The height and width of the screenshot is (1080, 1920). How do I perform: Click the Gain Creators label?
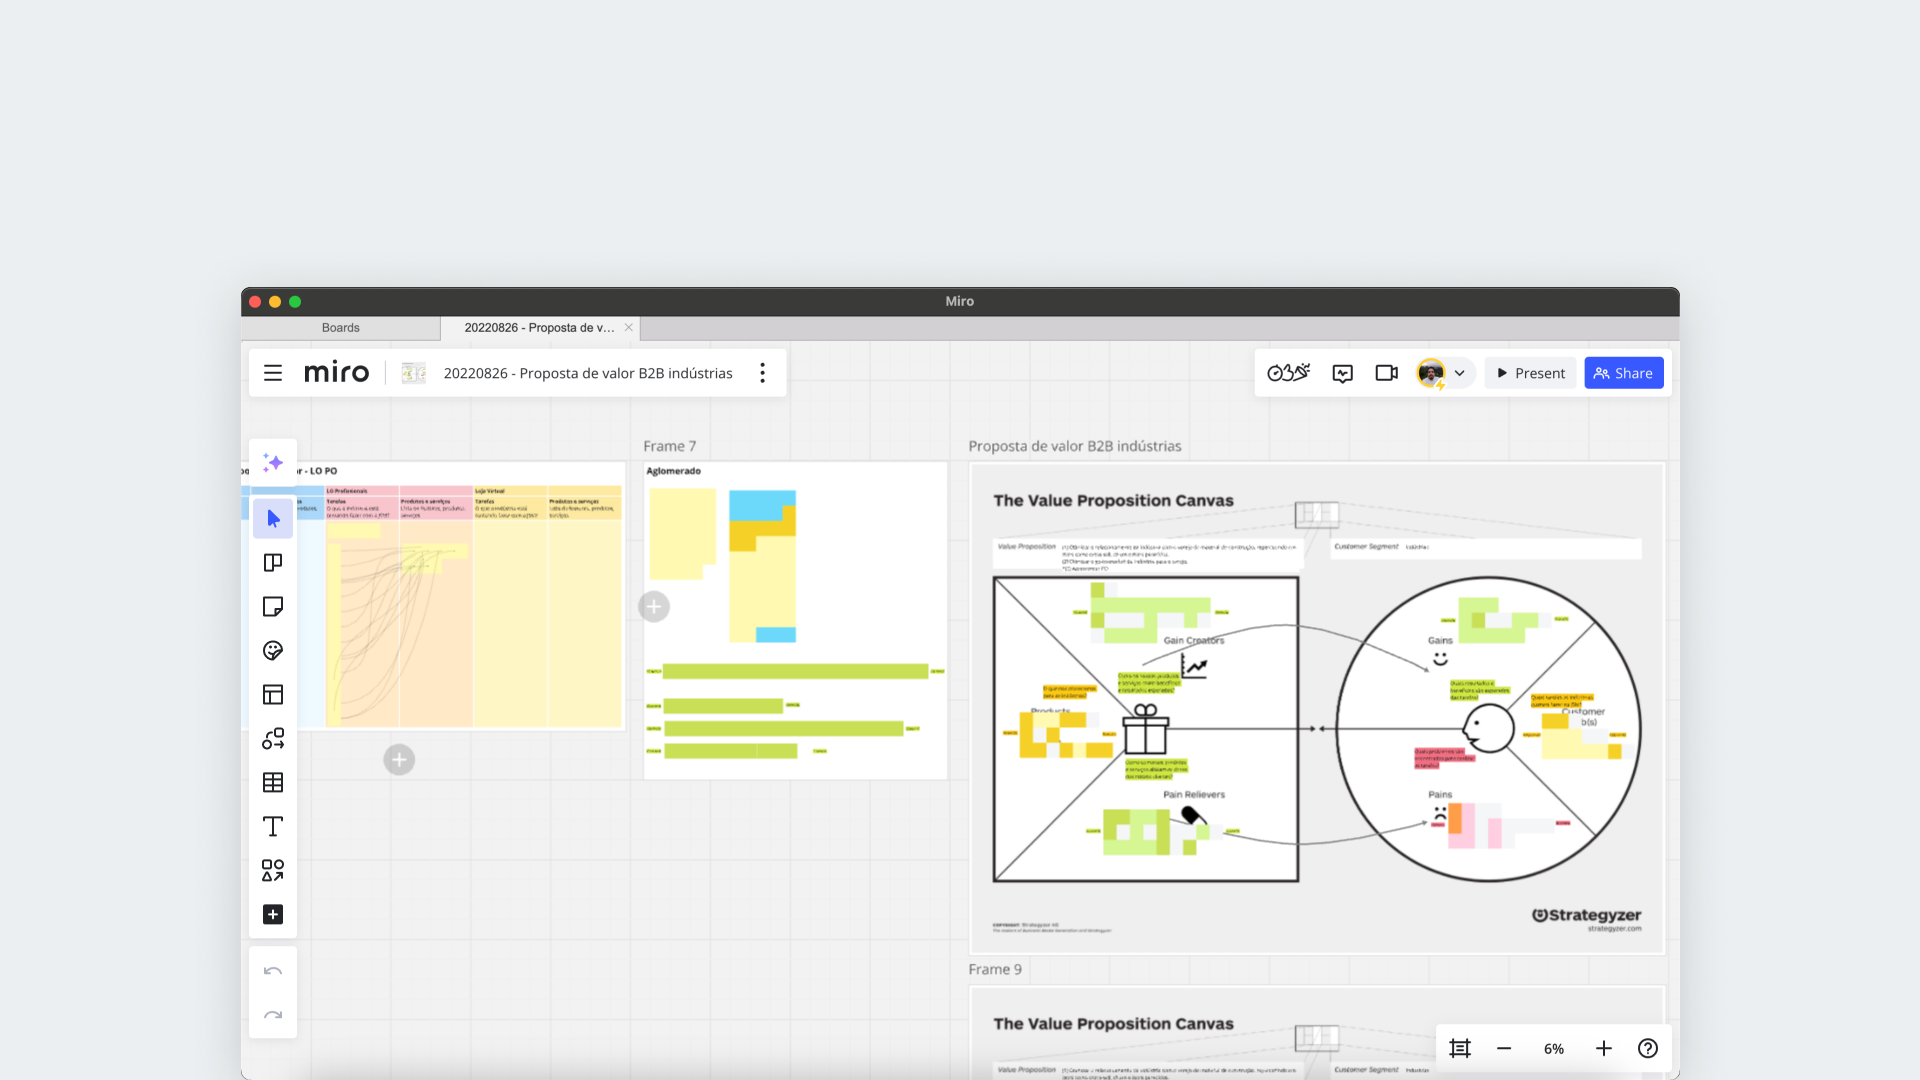1194,640
